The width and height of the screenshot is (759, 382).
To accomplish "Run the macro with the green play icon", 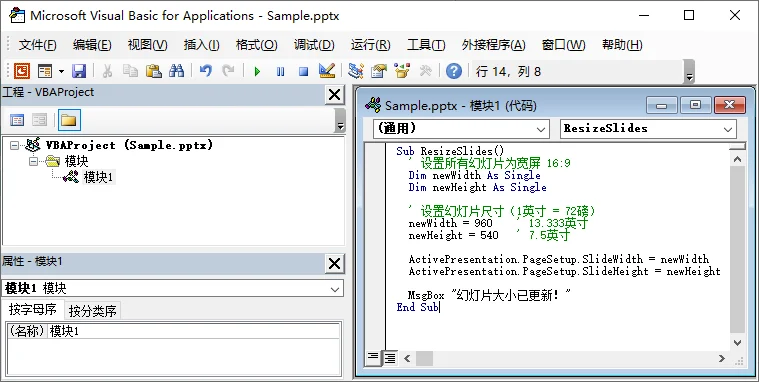I will (x=257, y=72).
